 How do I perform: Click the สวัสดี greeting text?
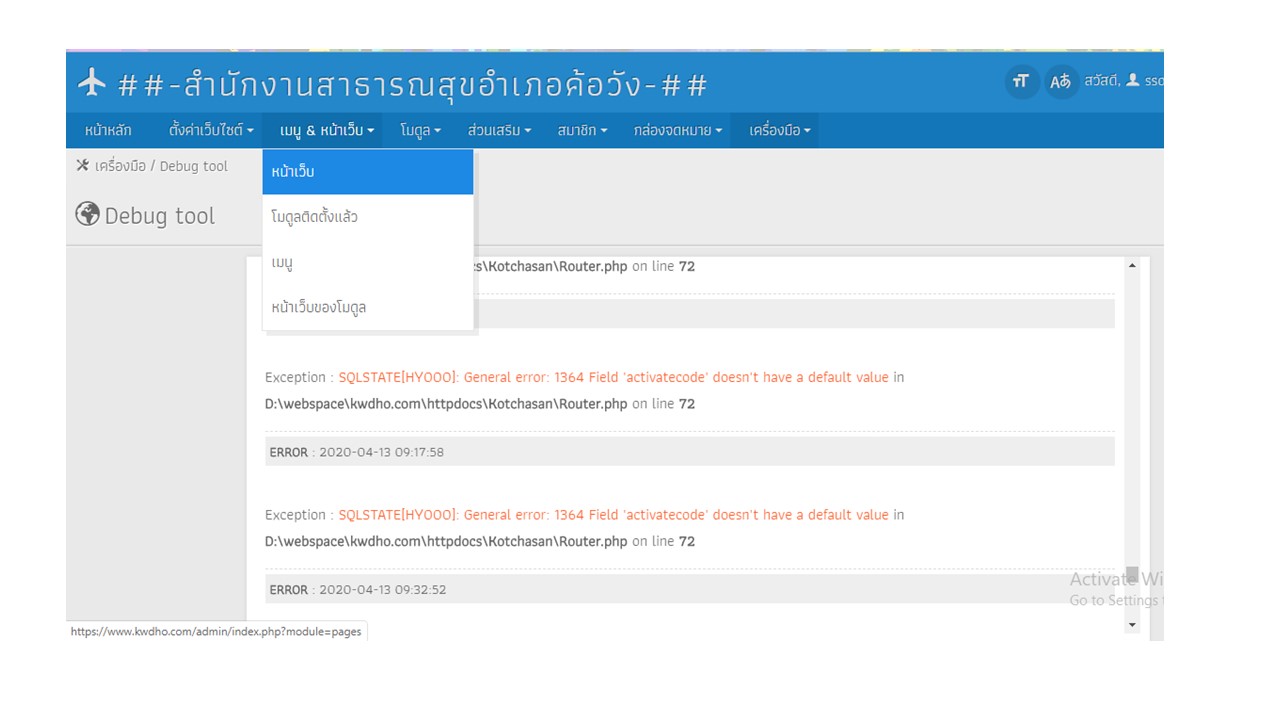click(1101, 81)
